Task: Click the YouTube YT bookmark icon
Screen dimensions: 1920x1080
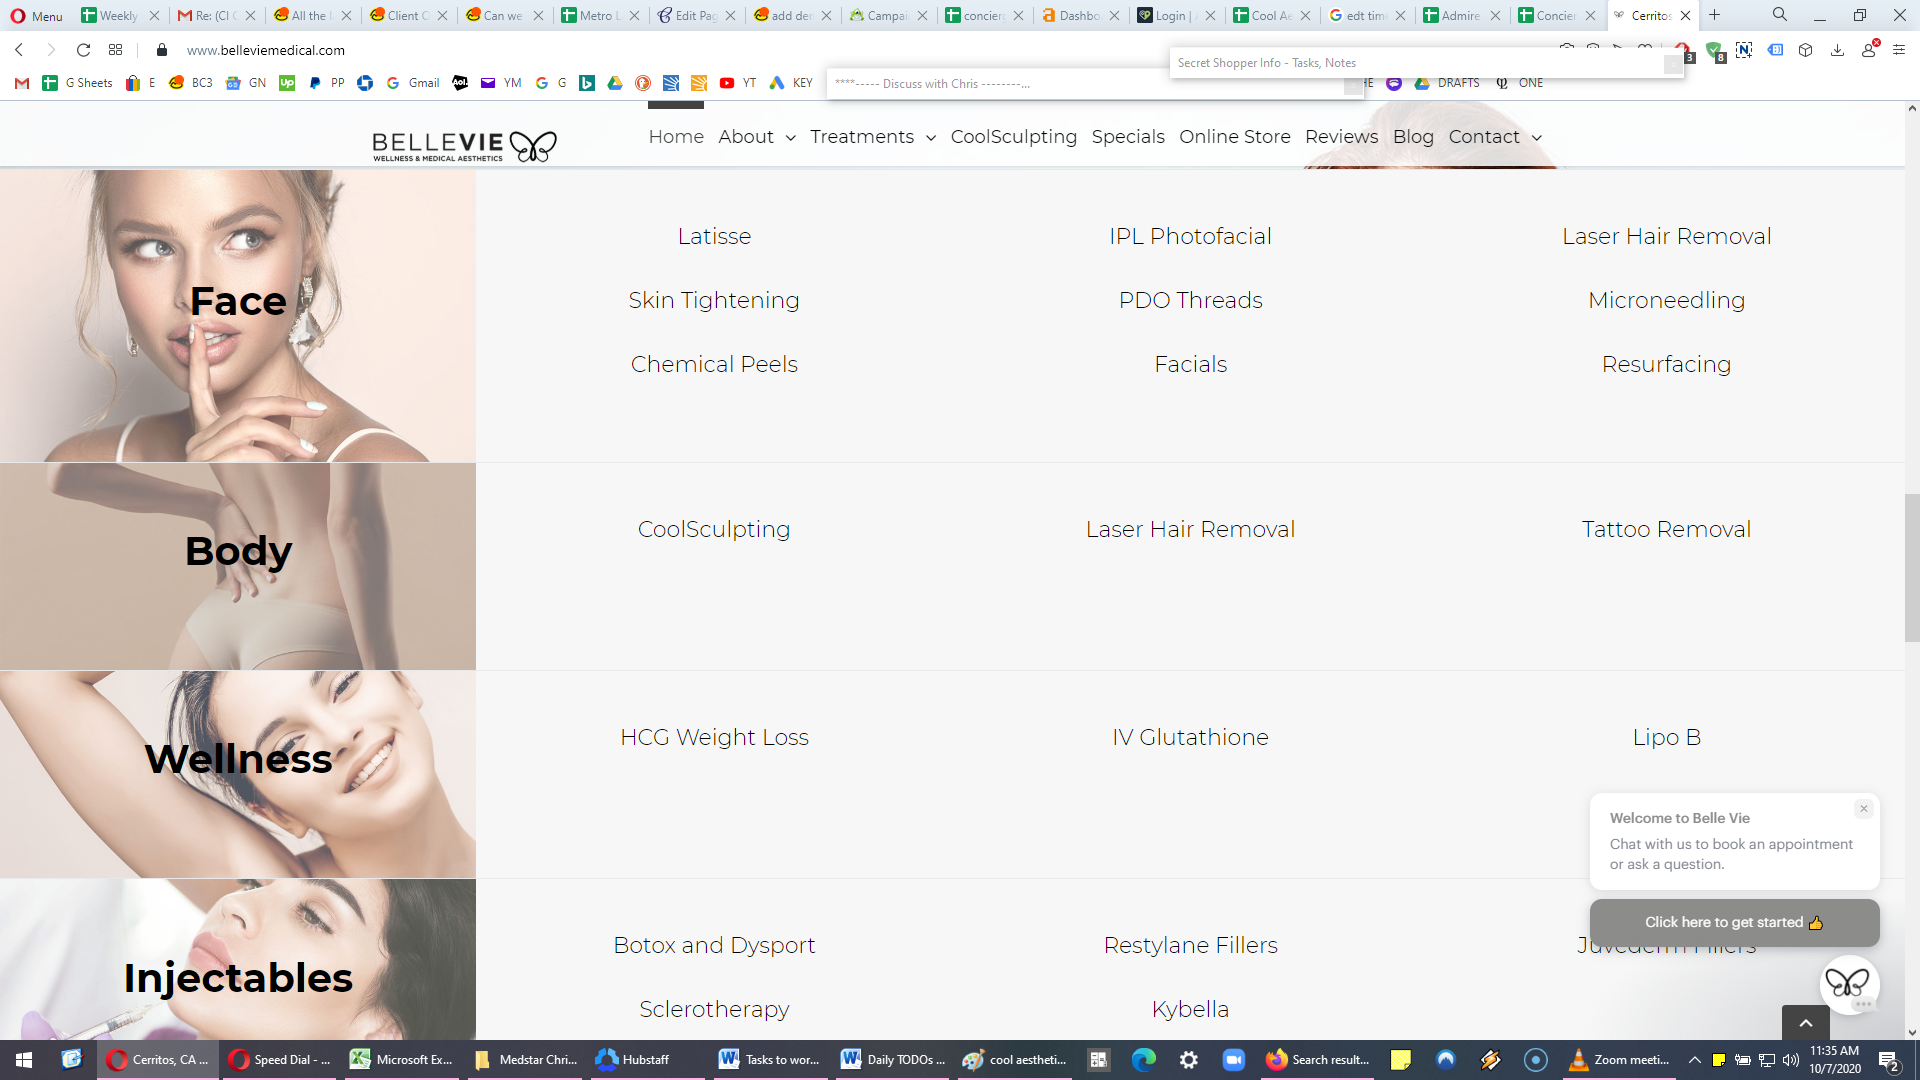Action: click(x=727, y=83)
